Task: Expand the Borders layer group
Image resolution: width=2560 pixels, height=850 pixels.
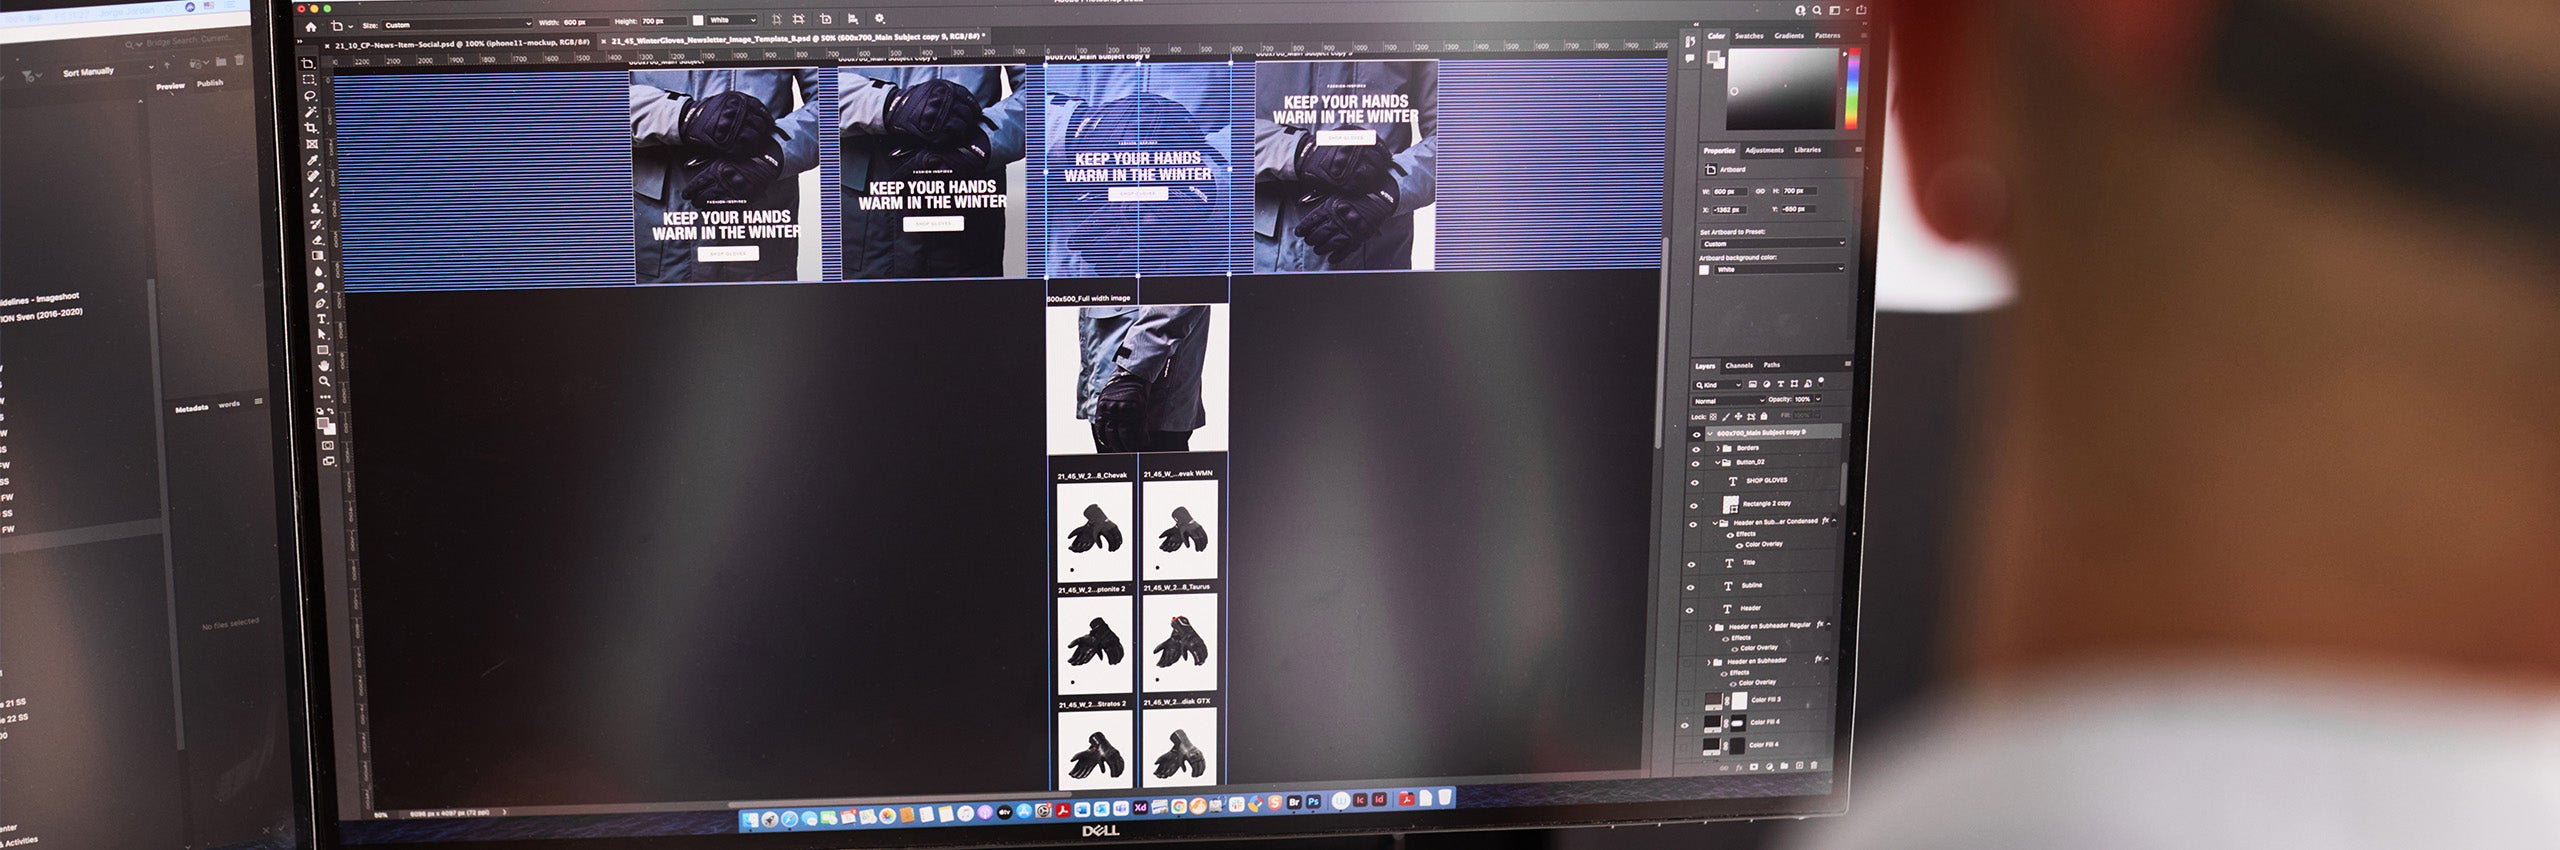Action: 1717,449
